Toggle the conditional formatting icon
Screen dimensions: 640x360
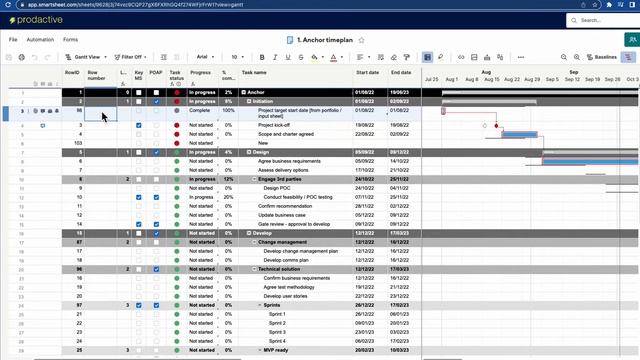pos(427,57)
